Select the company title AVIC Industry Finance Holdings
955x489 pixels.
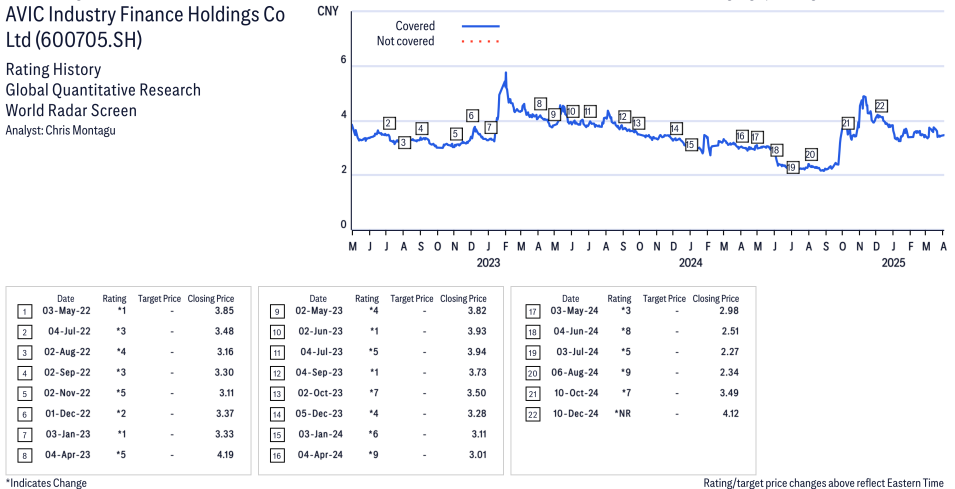click(x=145, y=26)
